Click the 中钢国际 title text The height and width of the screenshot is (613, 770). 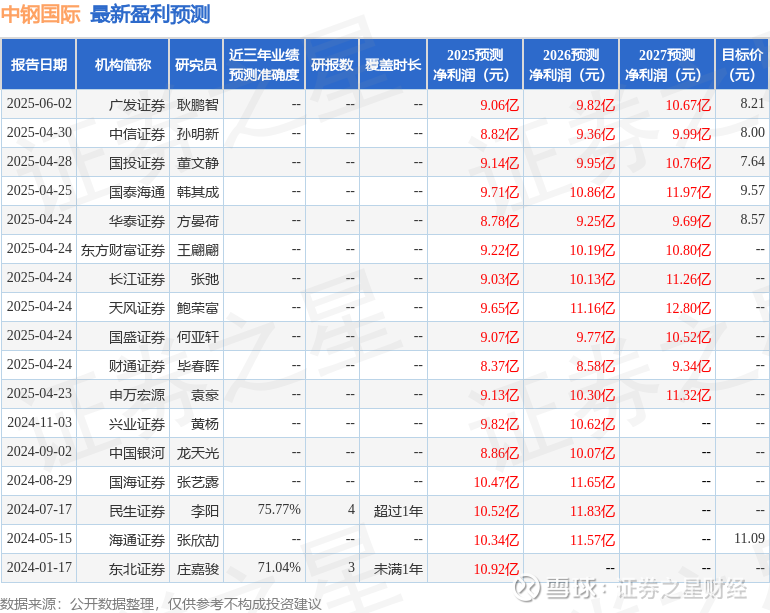(40, 14)
